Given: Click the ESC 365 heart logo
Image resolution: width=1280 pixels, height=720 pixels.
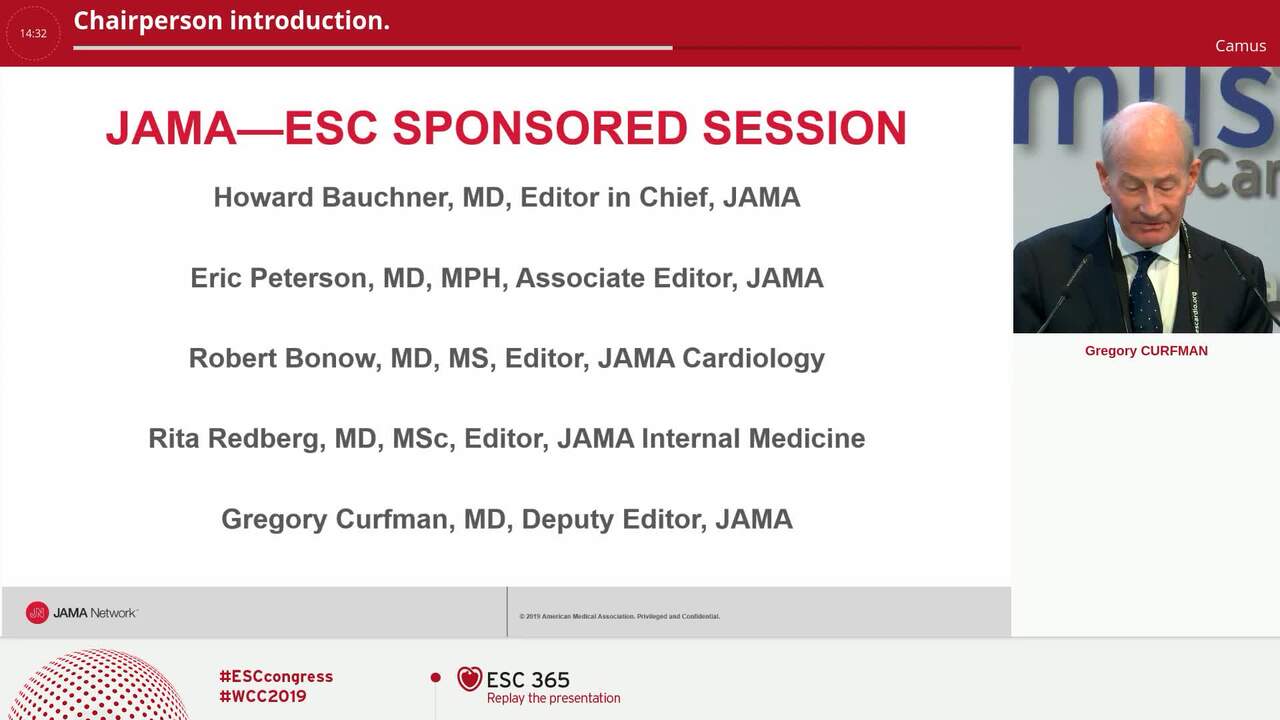Looking at the screenshot, I should click(469, 679).
